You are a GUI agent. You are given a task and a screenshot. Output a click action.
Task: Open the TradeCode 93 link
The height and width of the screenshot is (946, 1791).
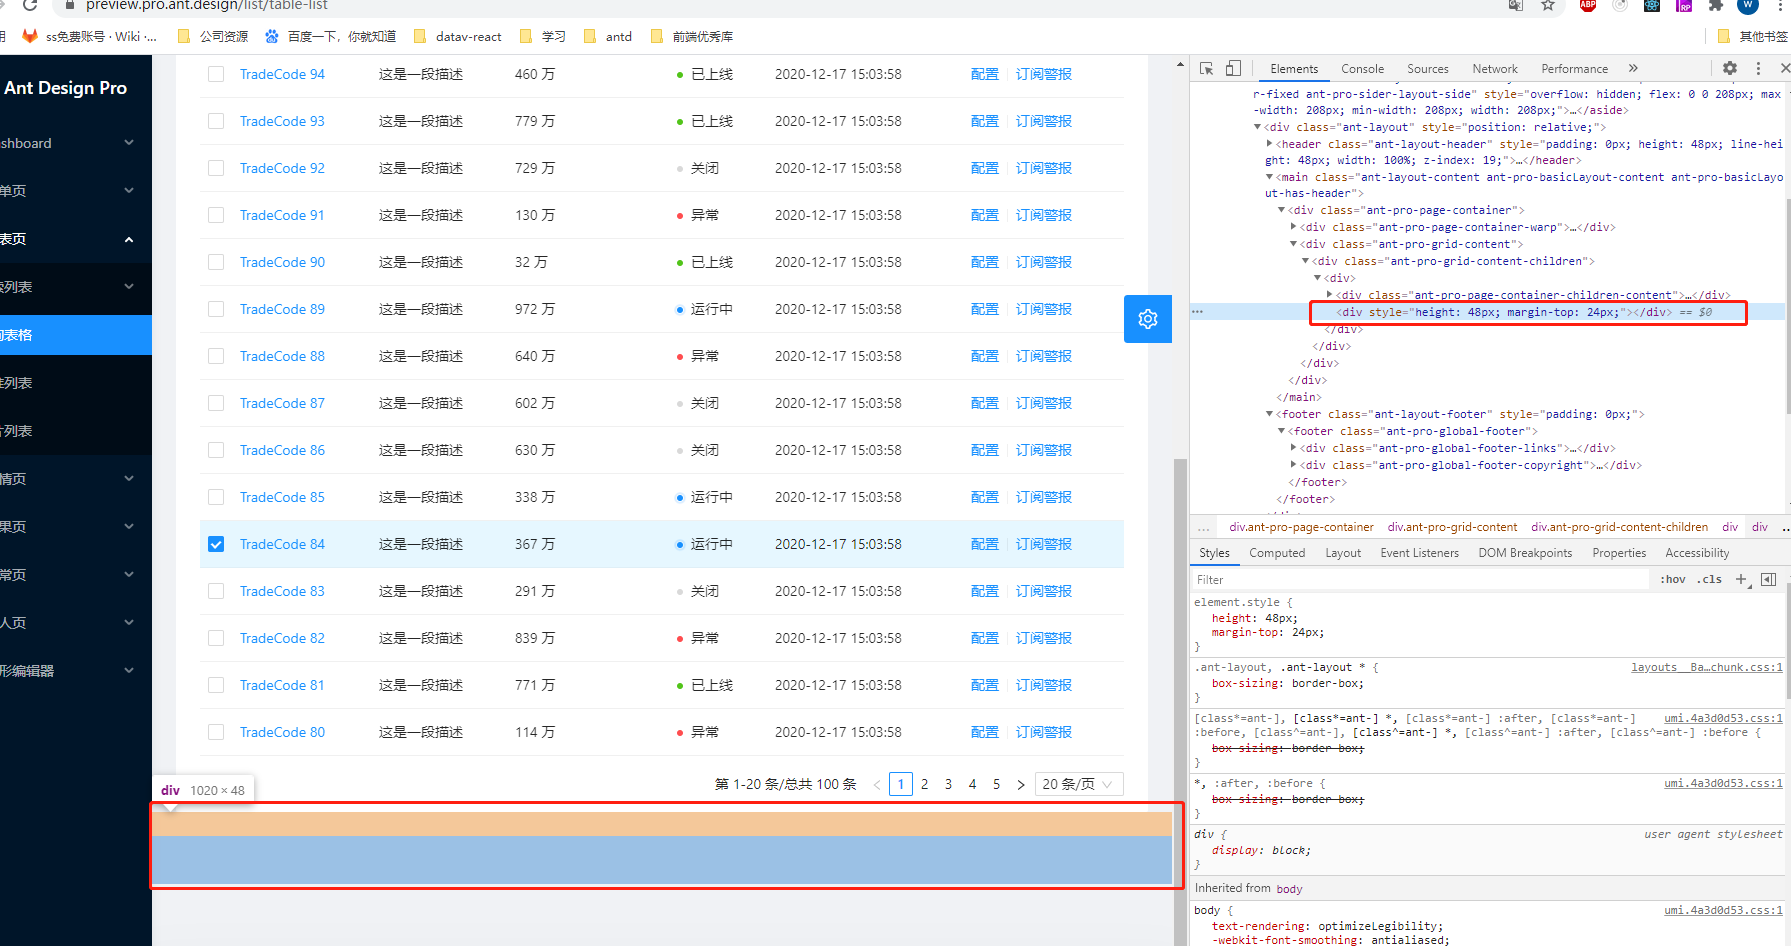(282, 121)
